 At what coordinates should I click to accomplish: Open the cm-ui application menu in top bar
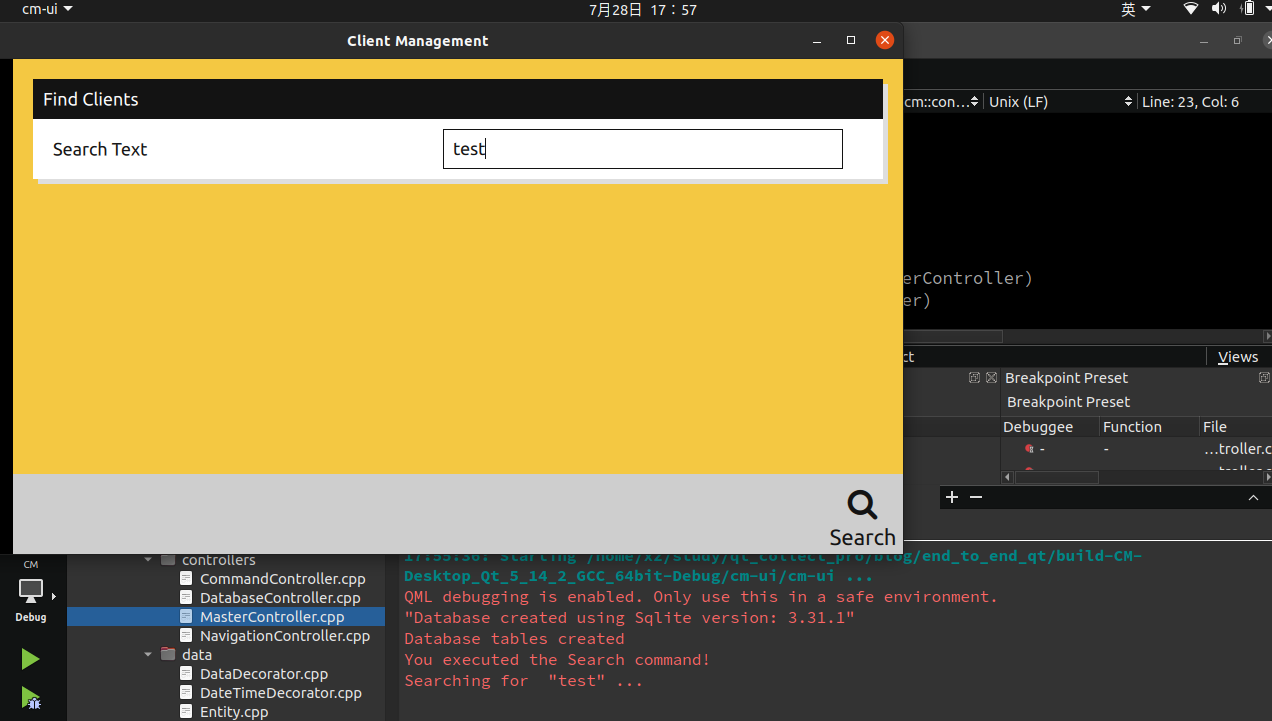[47, 9]
